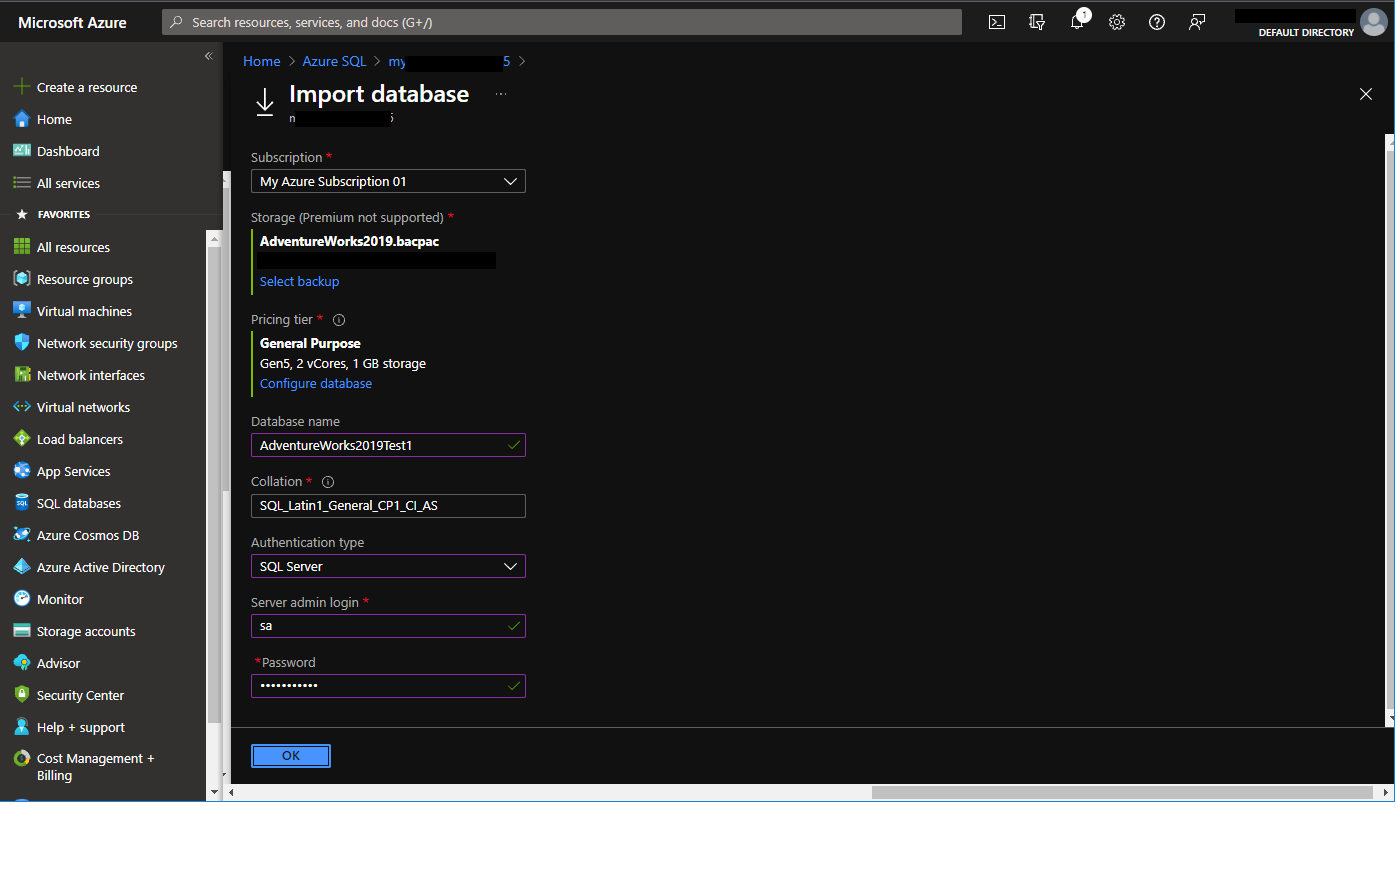Open Cost Management + Billing
Image resolution: width=1398 pixels, height=880 pixels.
tap(96, 767)
